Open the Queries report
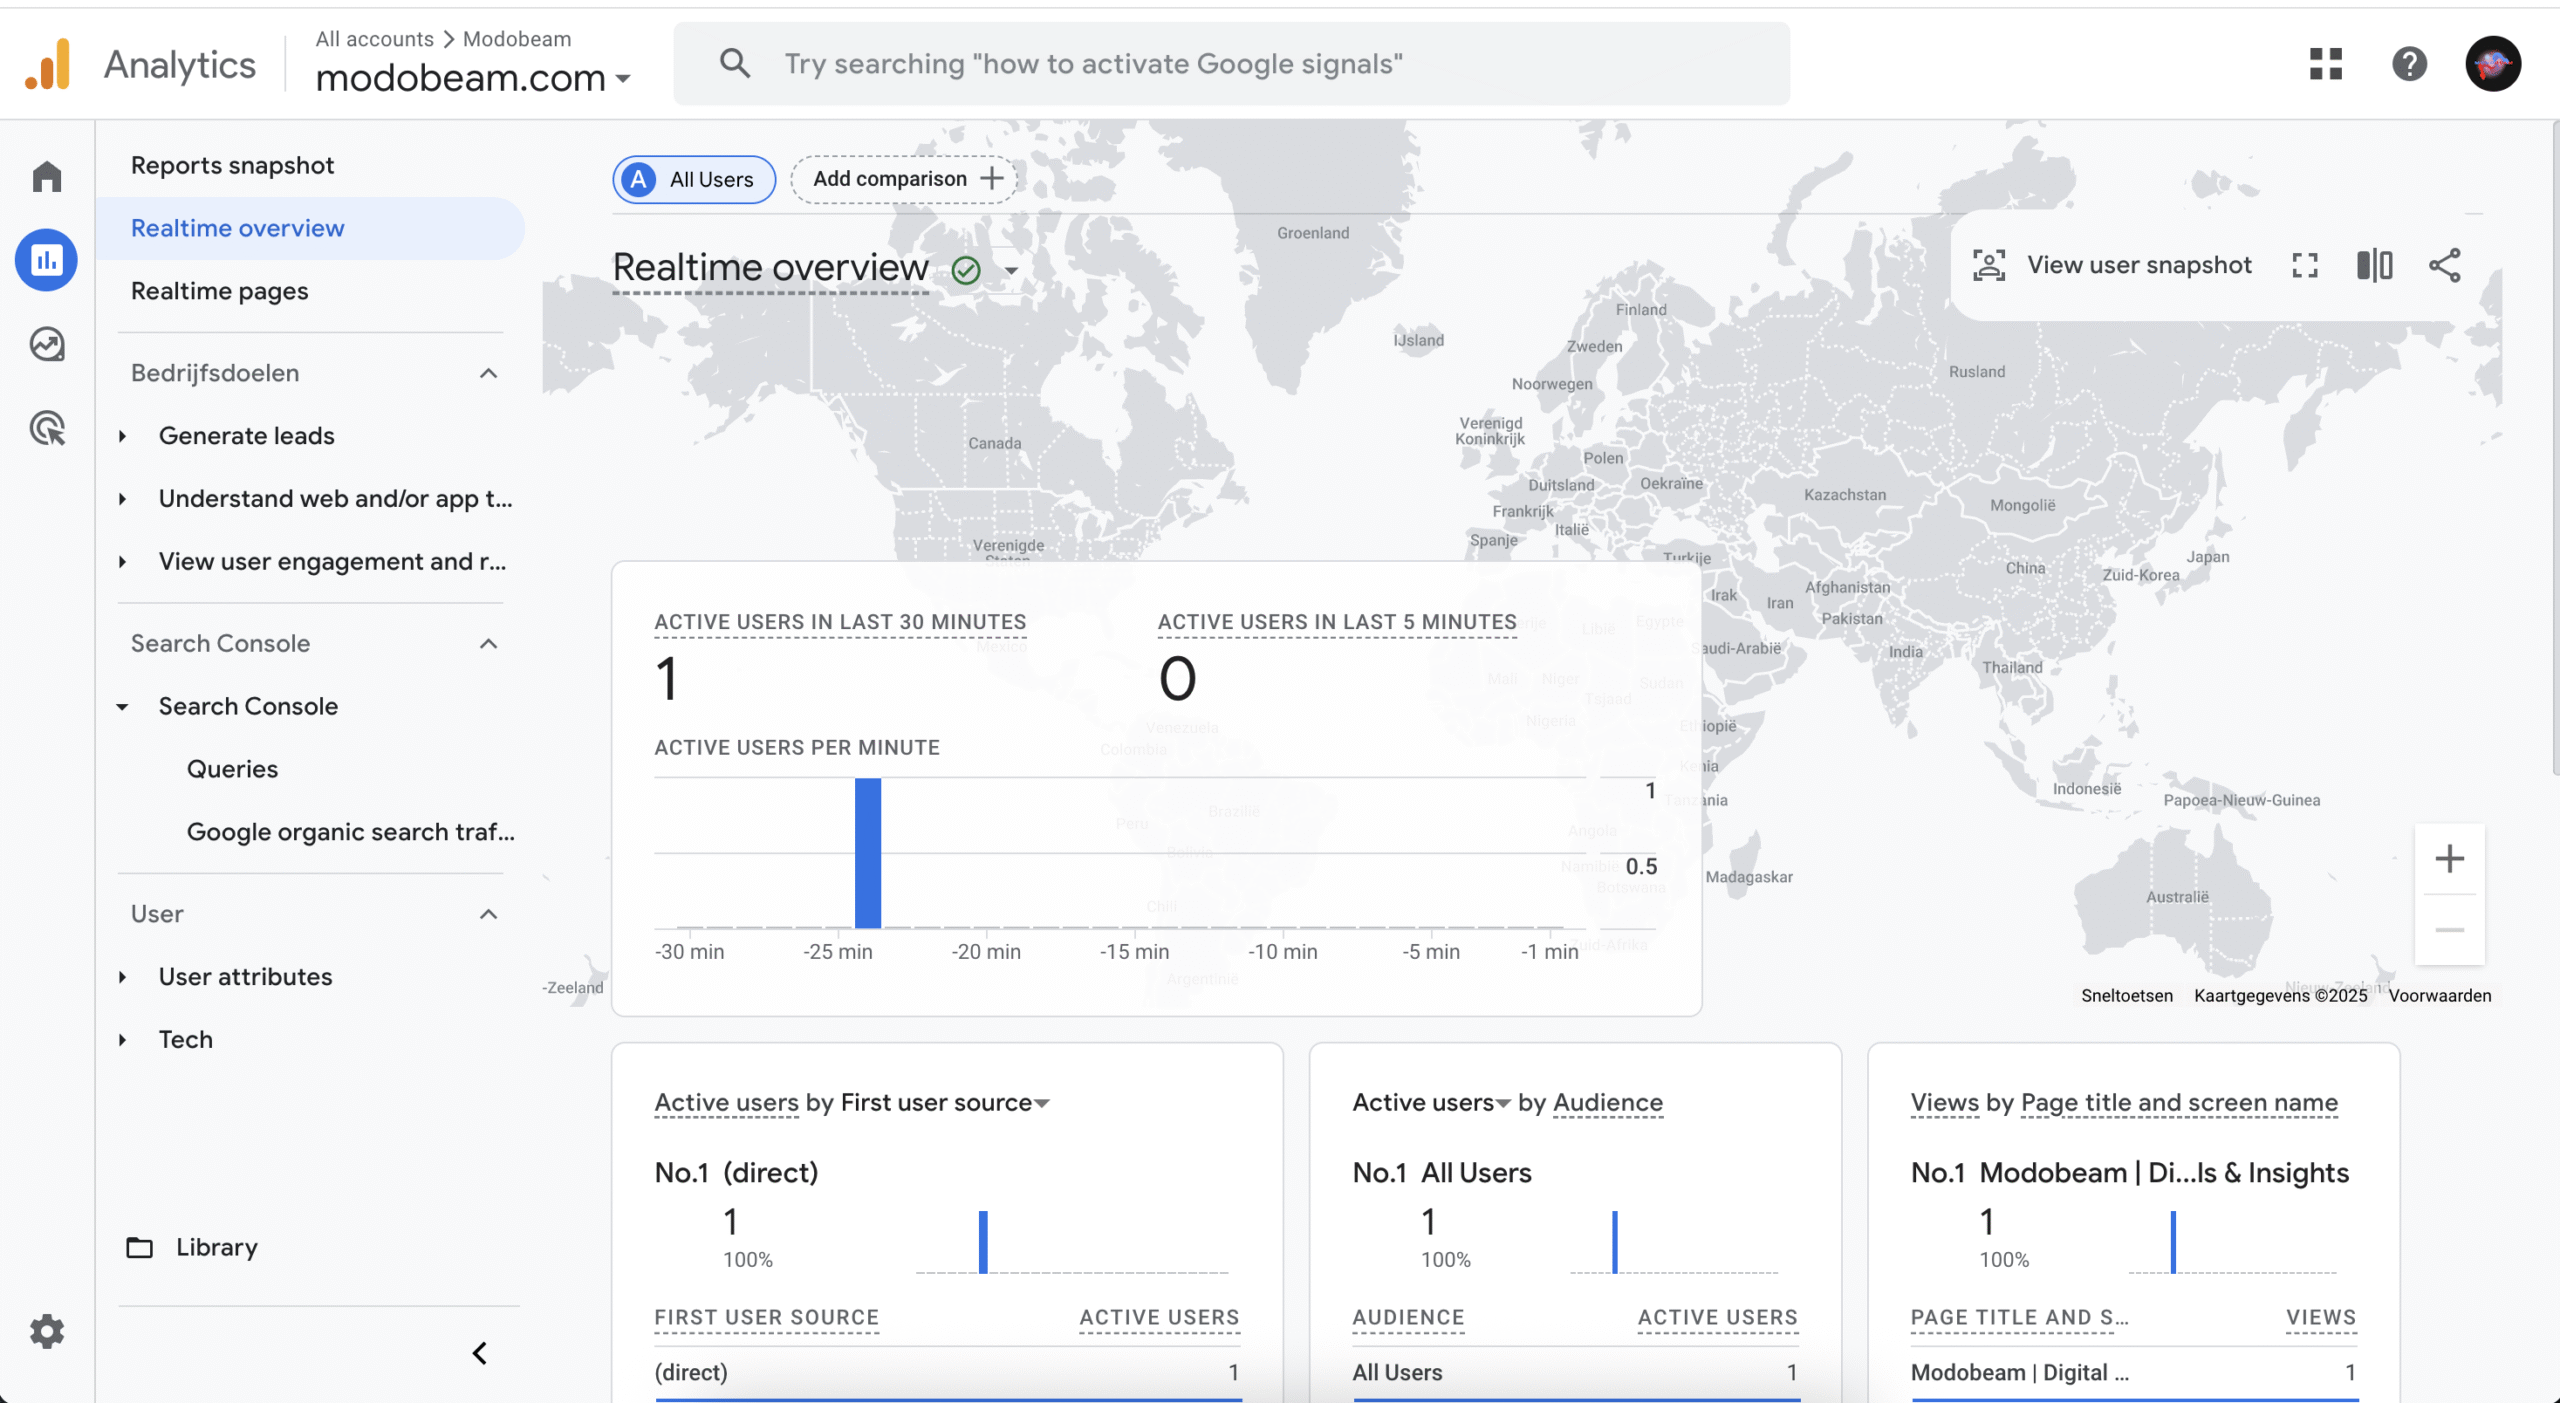This screenshot has height=1403, width=2560. (x=232, y=769)
